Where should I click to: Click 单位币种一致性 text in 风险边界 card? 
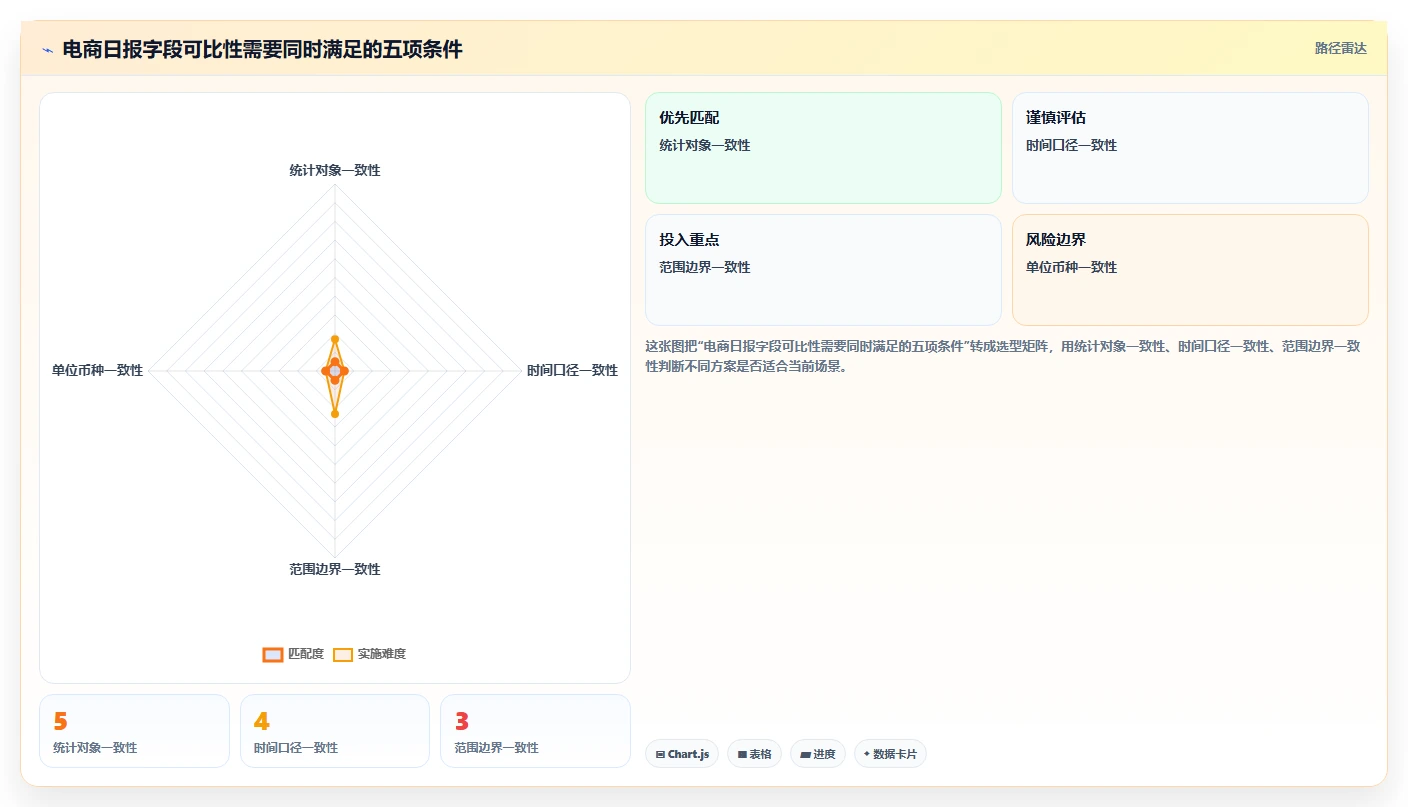tap(1071, 267)
